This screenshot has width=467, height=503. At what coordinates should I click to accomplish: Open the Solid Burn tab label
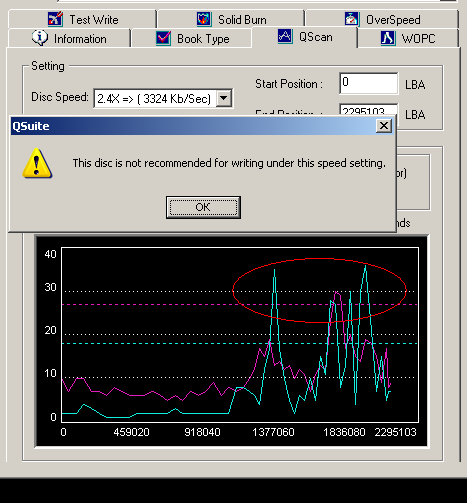pos(242,20)
